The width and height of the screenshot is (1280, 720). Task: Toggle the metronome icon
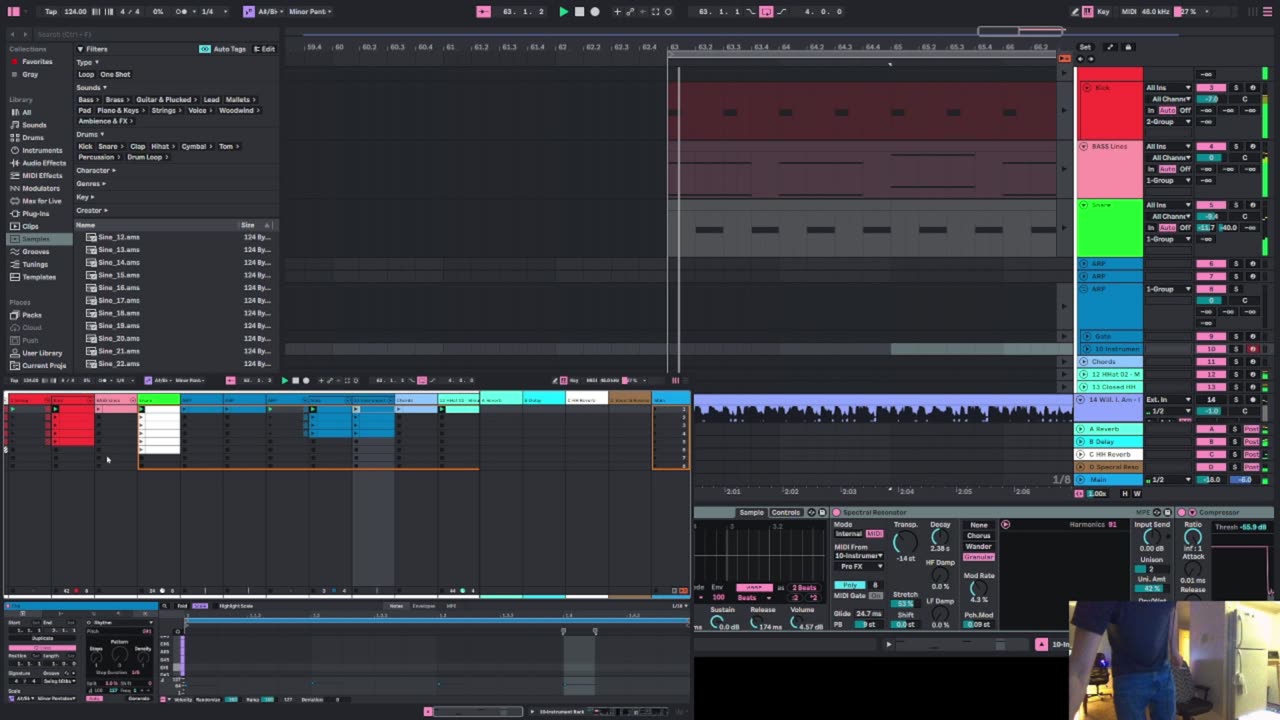183,12
